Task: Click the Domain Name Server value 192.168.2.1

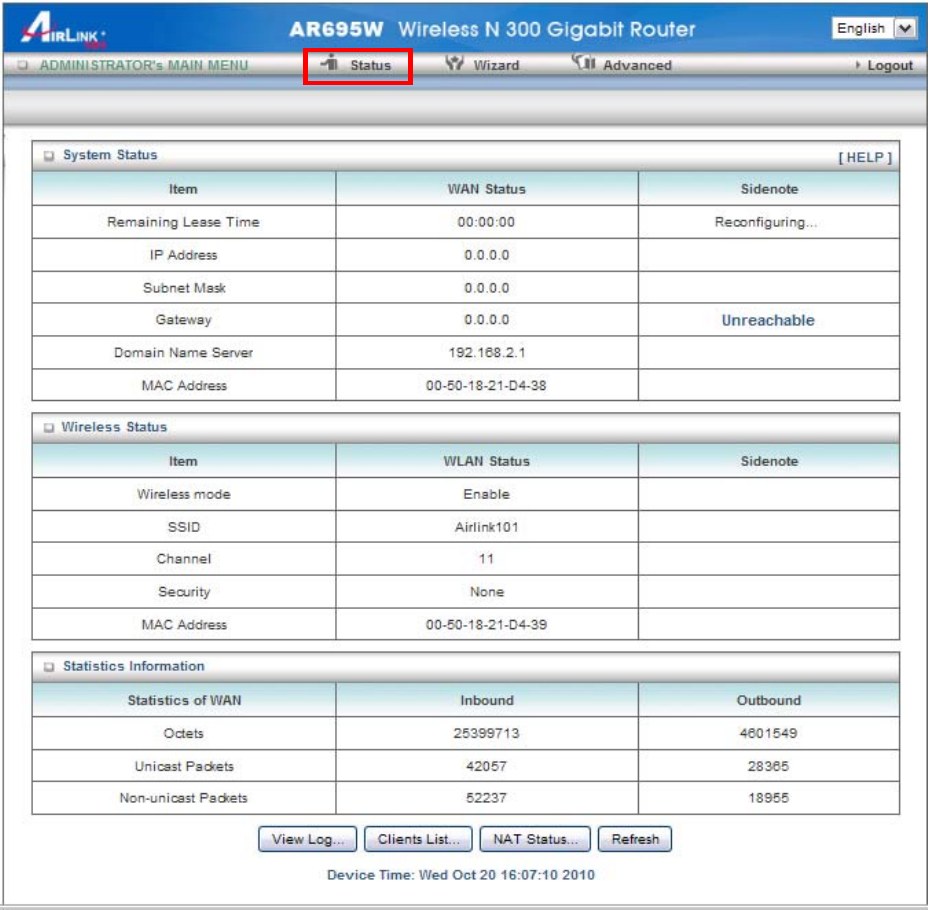Action: (x=486, y=353)
